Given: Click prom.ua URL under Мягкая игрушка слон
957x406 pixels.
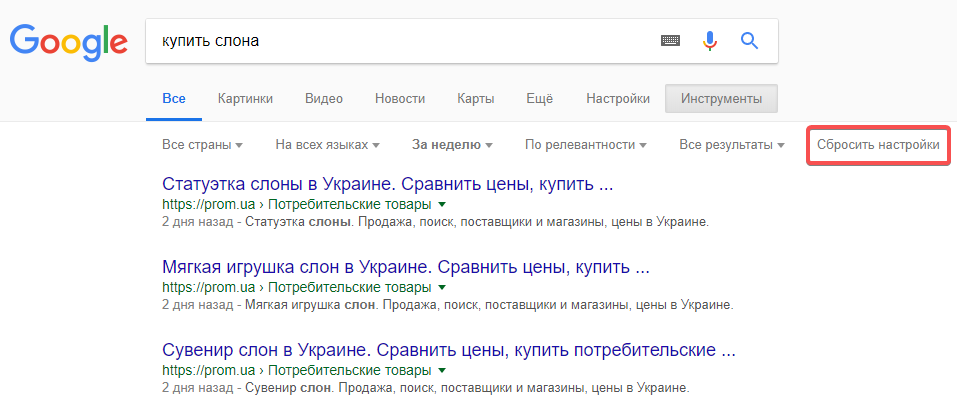Looking at the screenshot, I should point(297,287).
